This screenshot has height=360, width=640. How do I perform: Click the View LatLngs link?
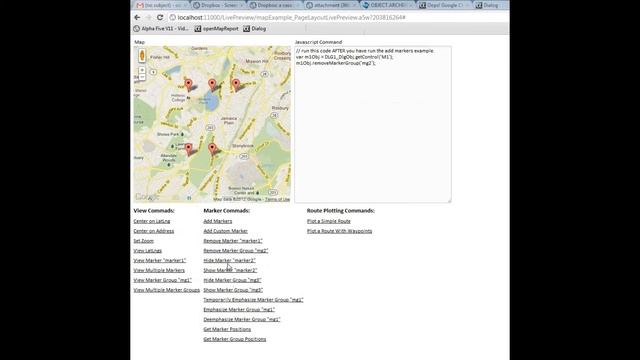[x=147, y=251]
